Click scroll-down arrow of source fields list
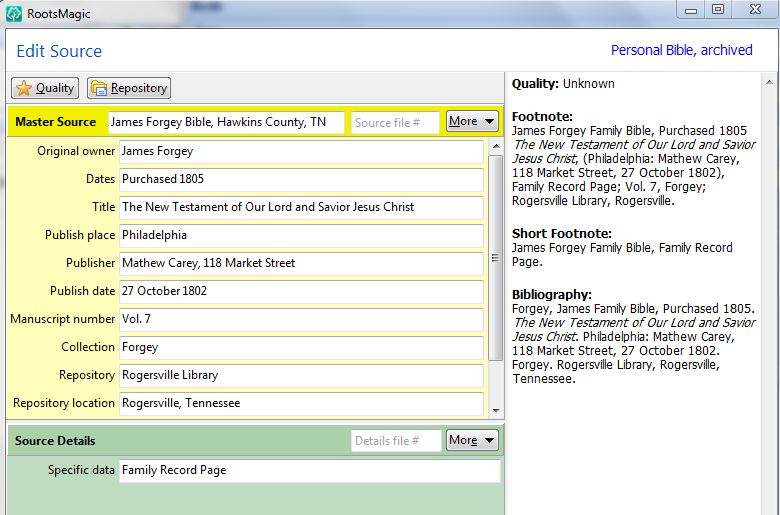 click(x=495, y=411)
